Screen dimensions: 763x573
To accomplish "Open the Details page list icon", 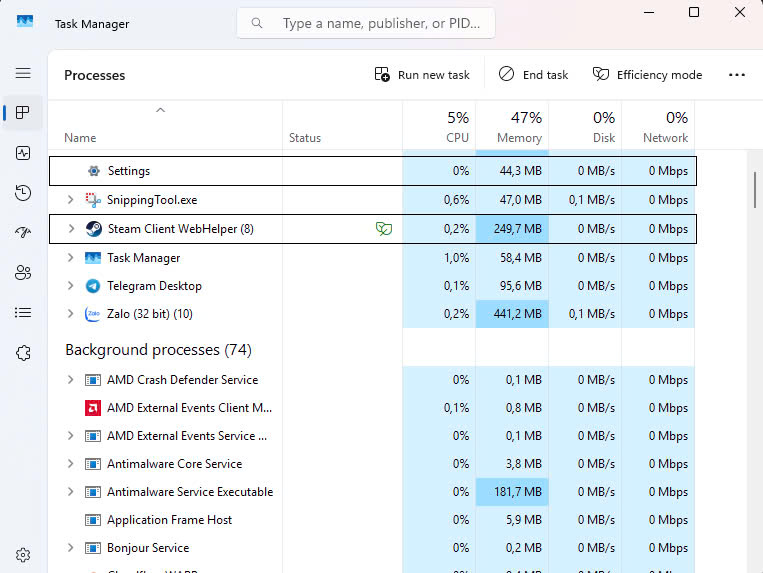I will tap(23, 313).
